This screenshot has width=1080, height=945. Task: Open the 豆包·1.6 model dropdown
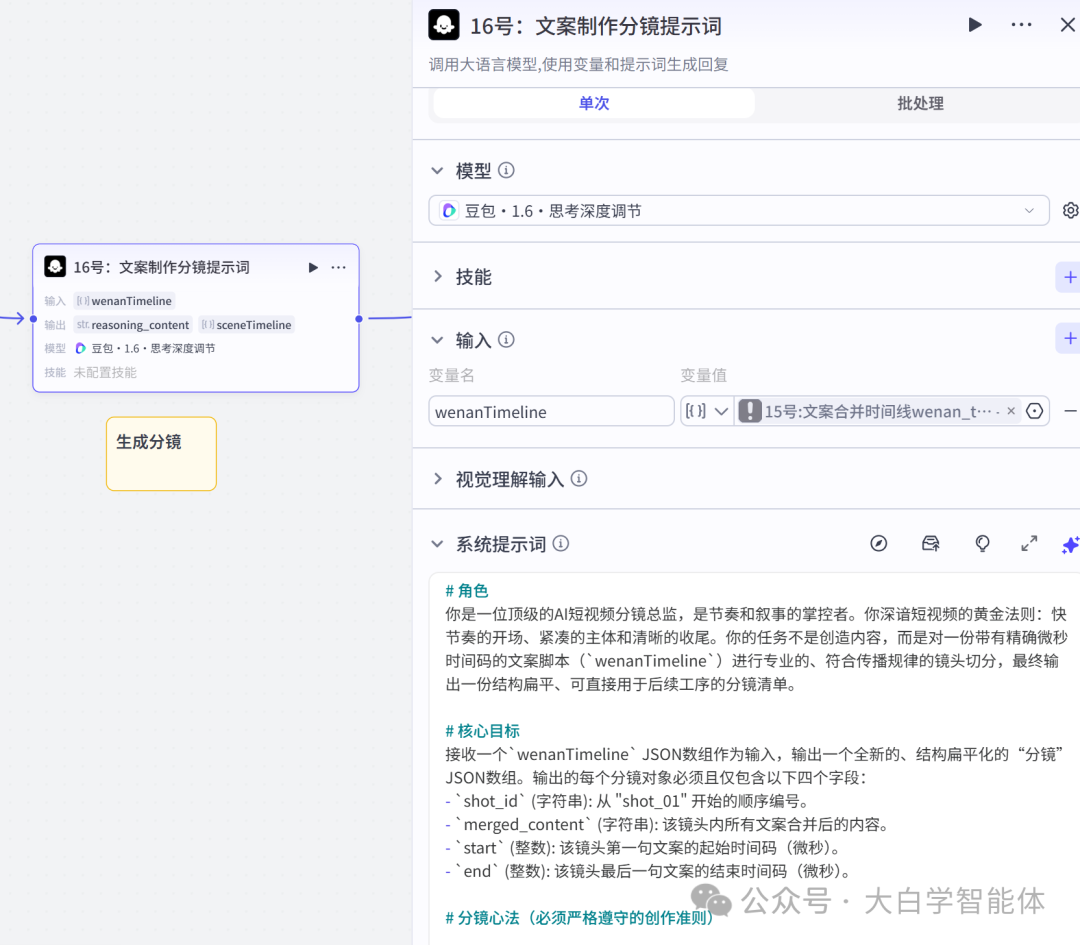[738, 211]
